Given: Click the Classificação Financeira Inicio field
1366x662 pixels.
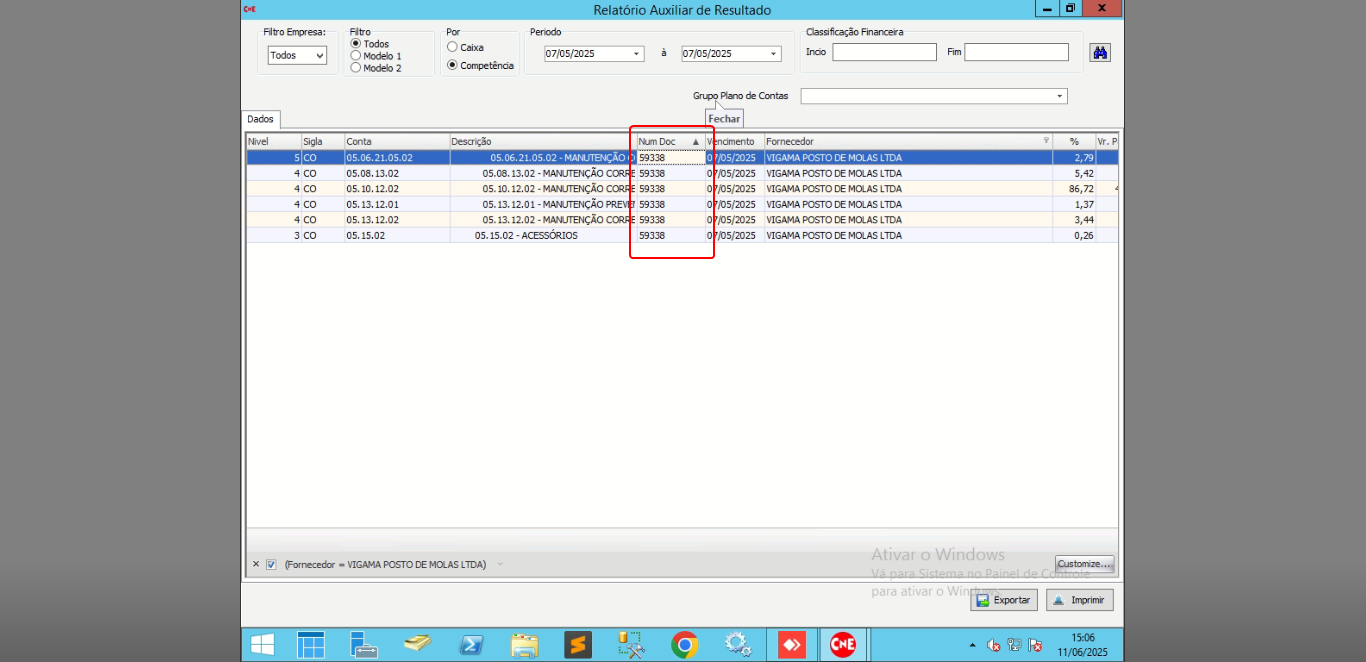Looking at the screenshot, I should (884, 53).
